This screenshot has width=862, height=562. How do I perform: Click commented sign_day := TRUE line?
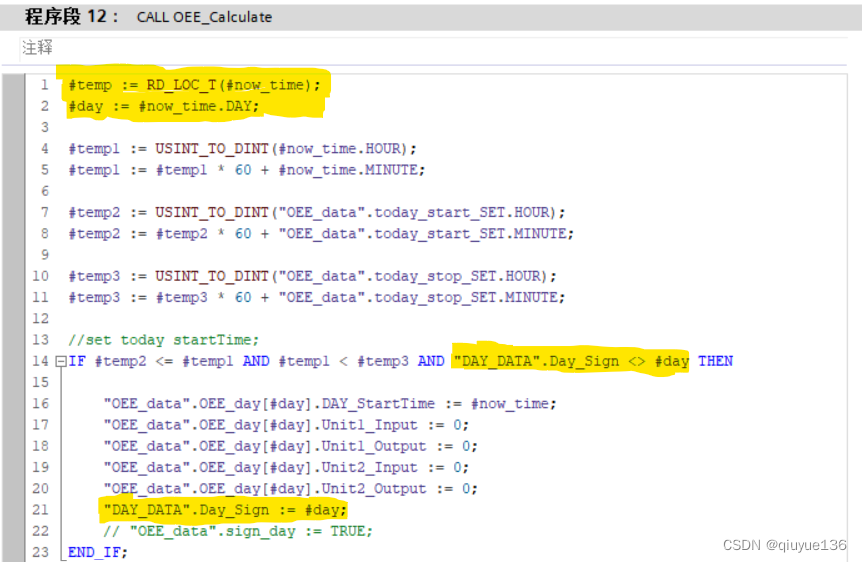[238, 531]
